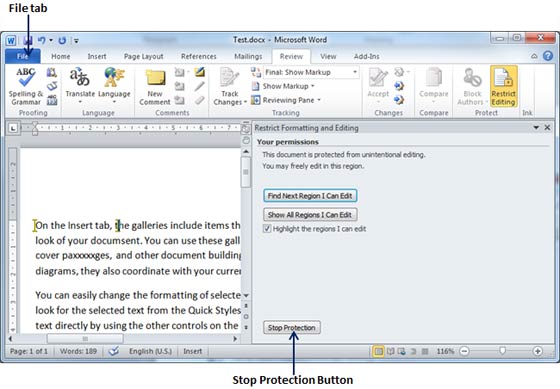The height and width of the screenshot is (389, 560).
Task: Click the Block Authors icon
Action: (472, 77)
